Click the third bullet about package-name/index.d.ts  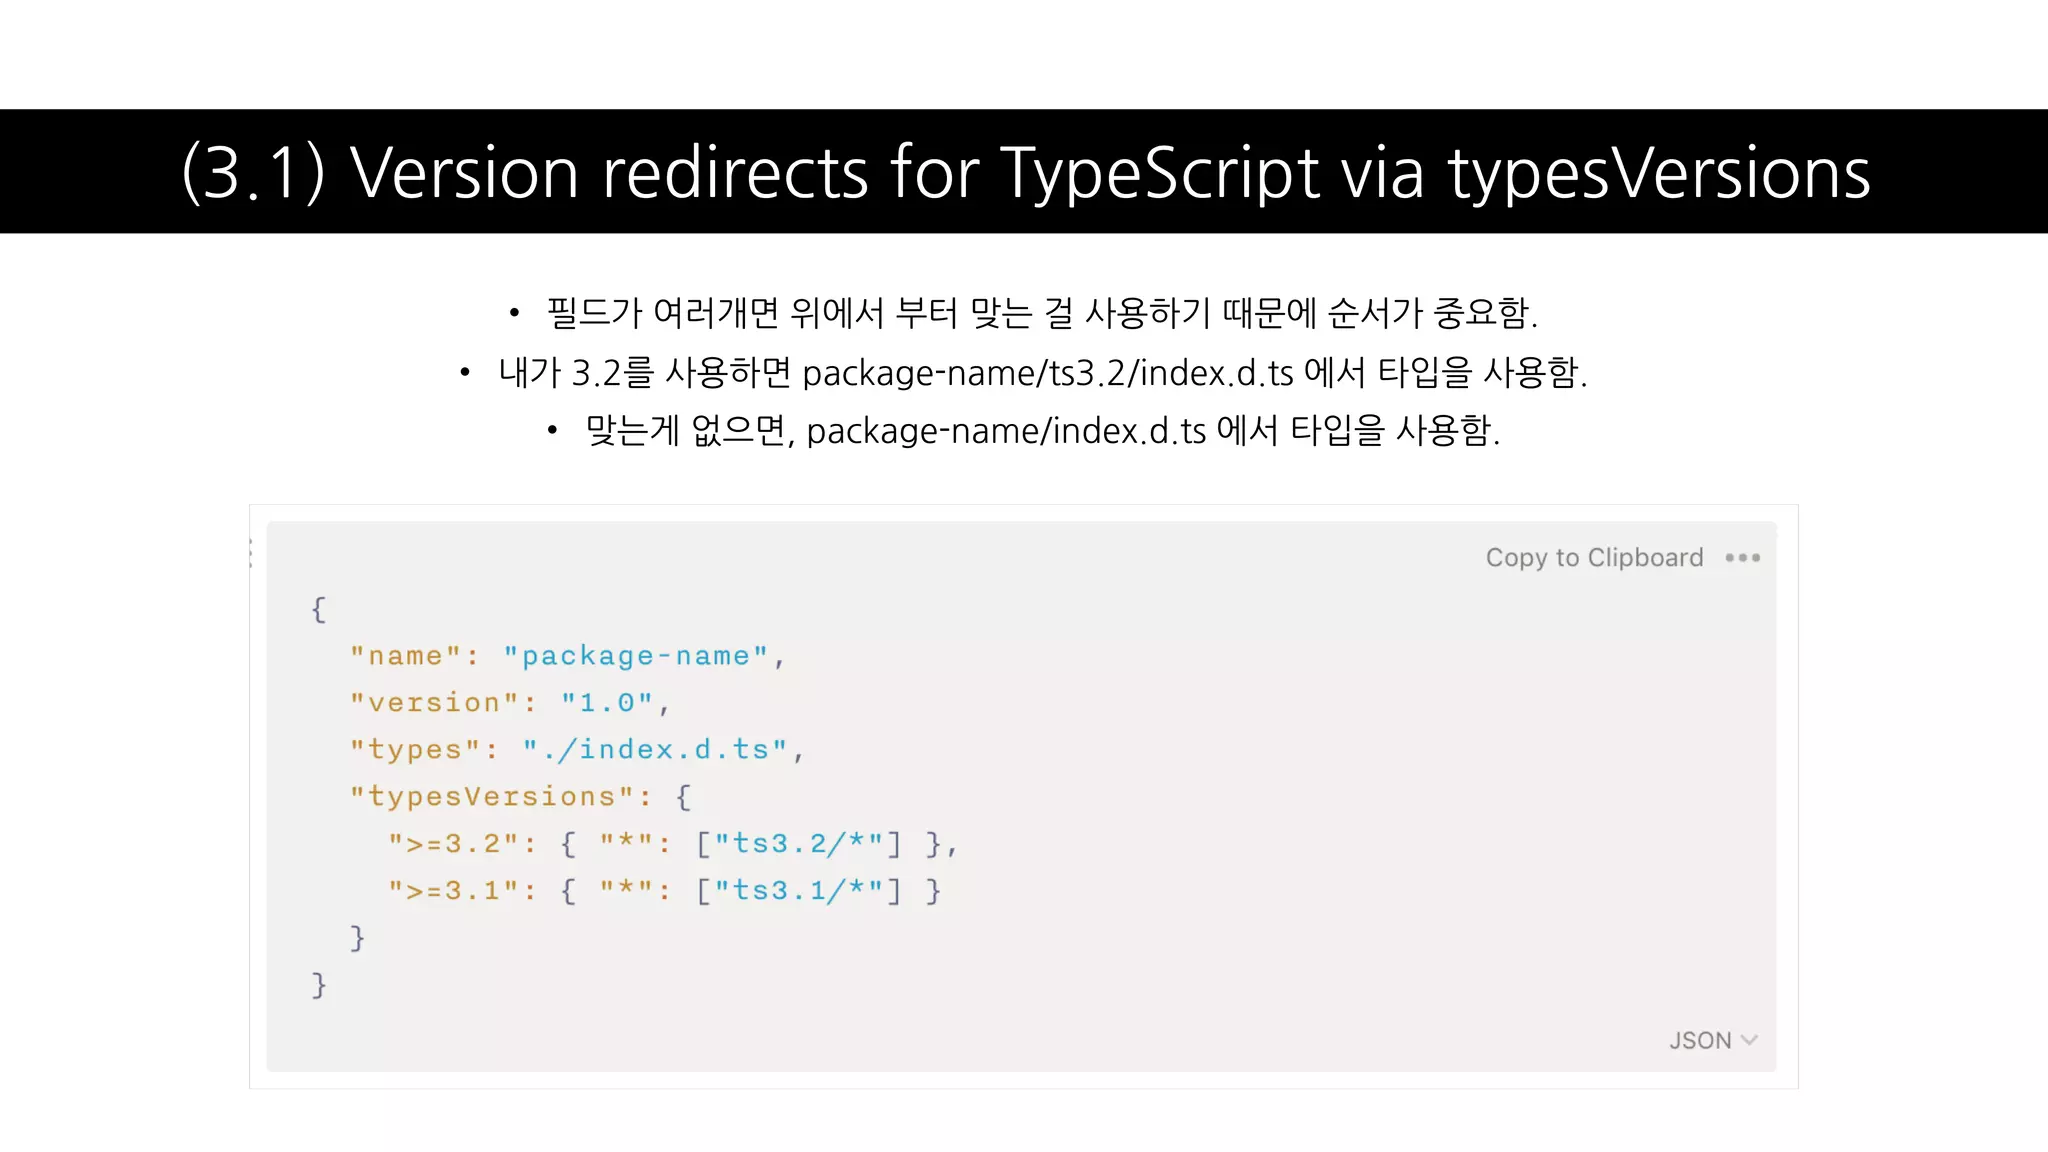pos(1041,431)
